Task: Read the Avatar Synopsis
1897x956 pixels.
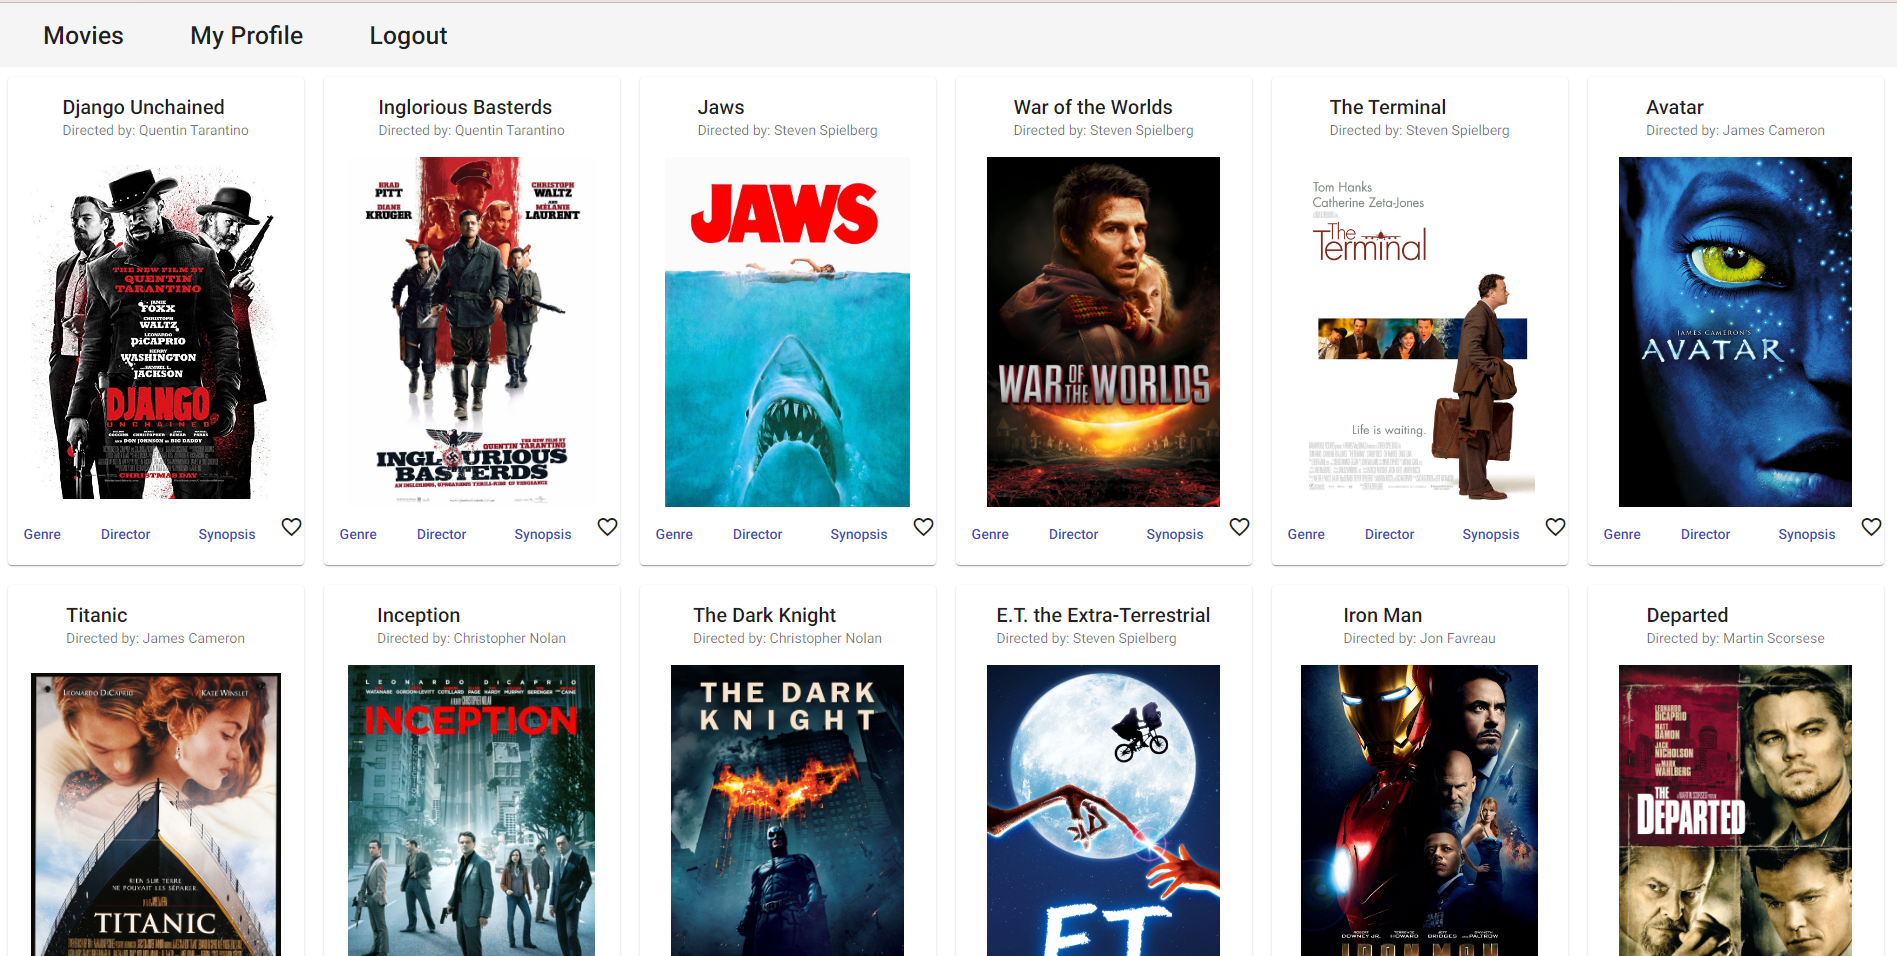Action: point(1807,534)
